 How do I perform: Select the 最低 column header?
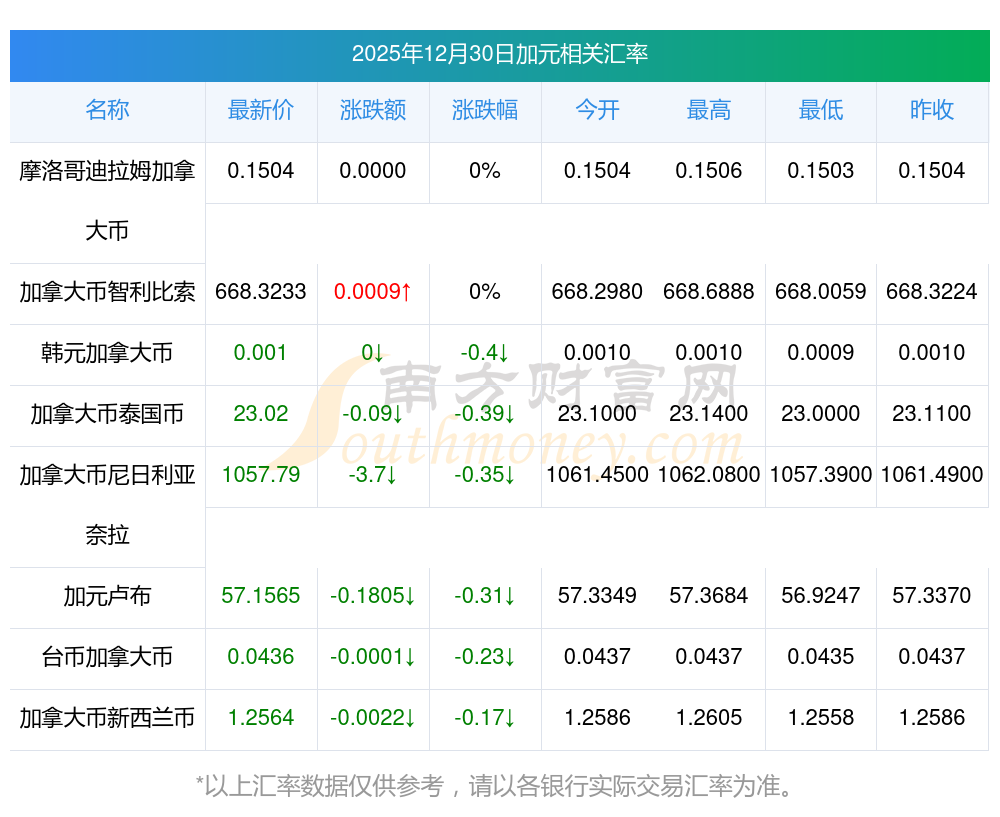tap(820, 110)
